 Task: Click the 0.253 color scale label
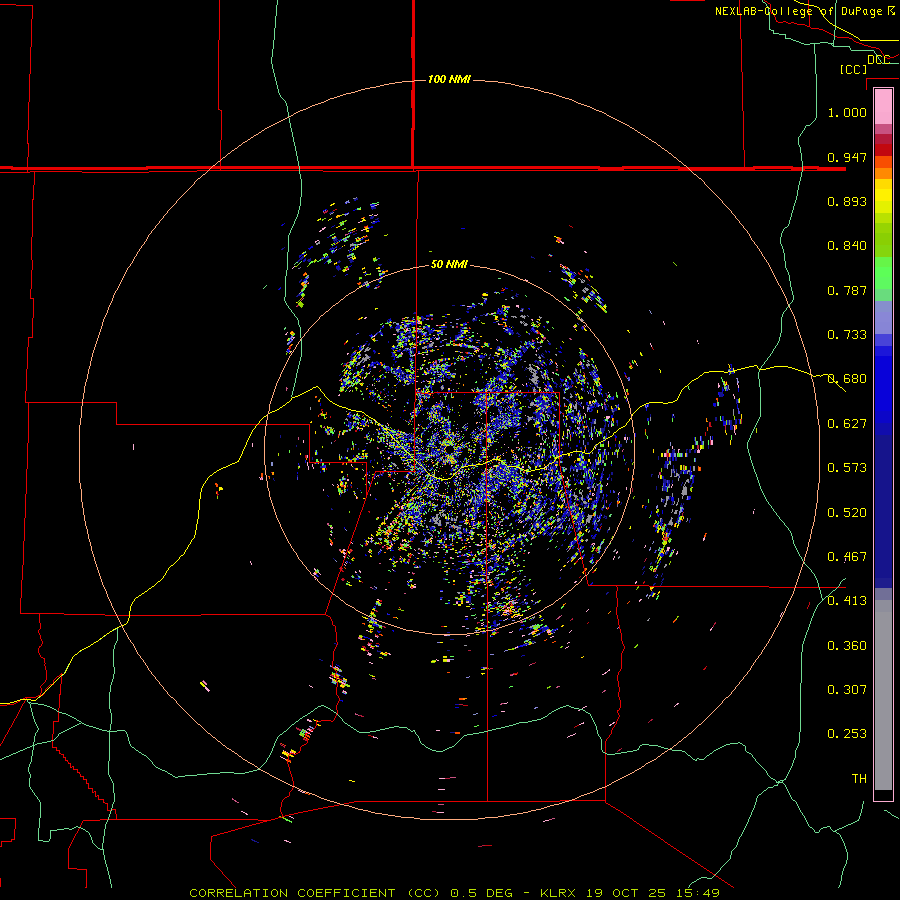click(847, 734)
